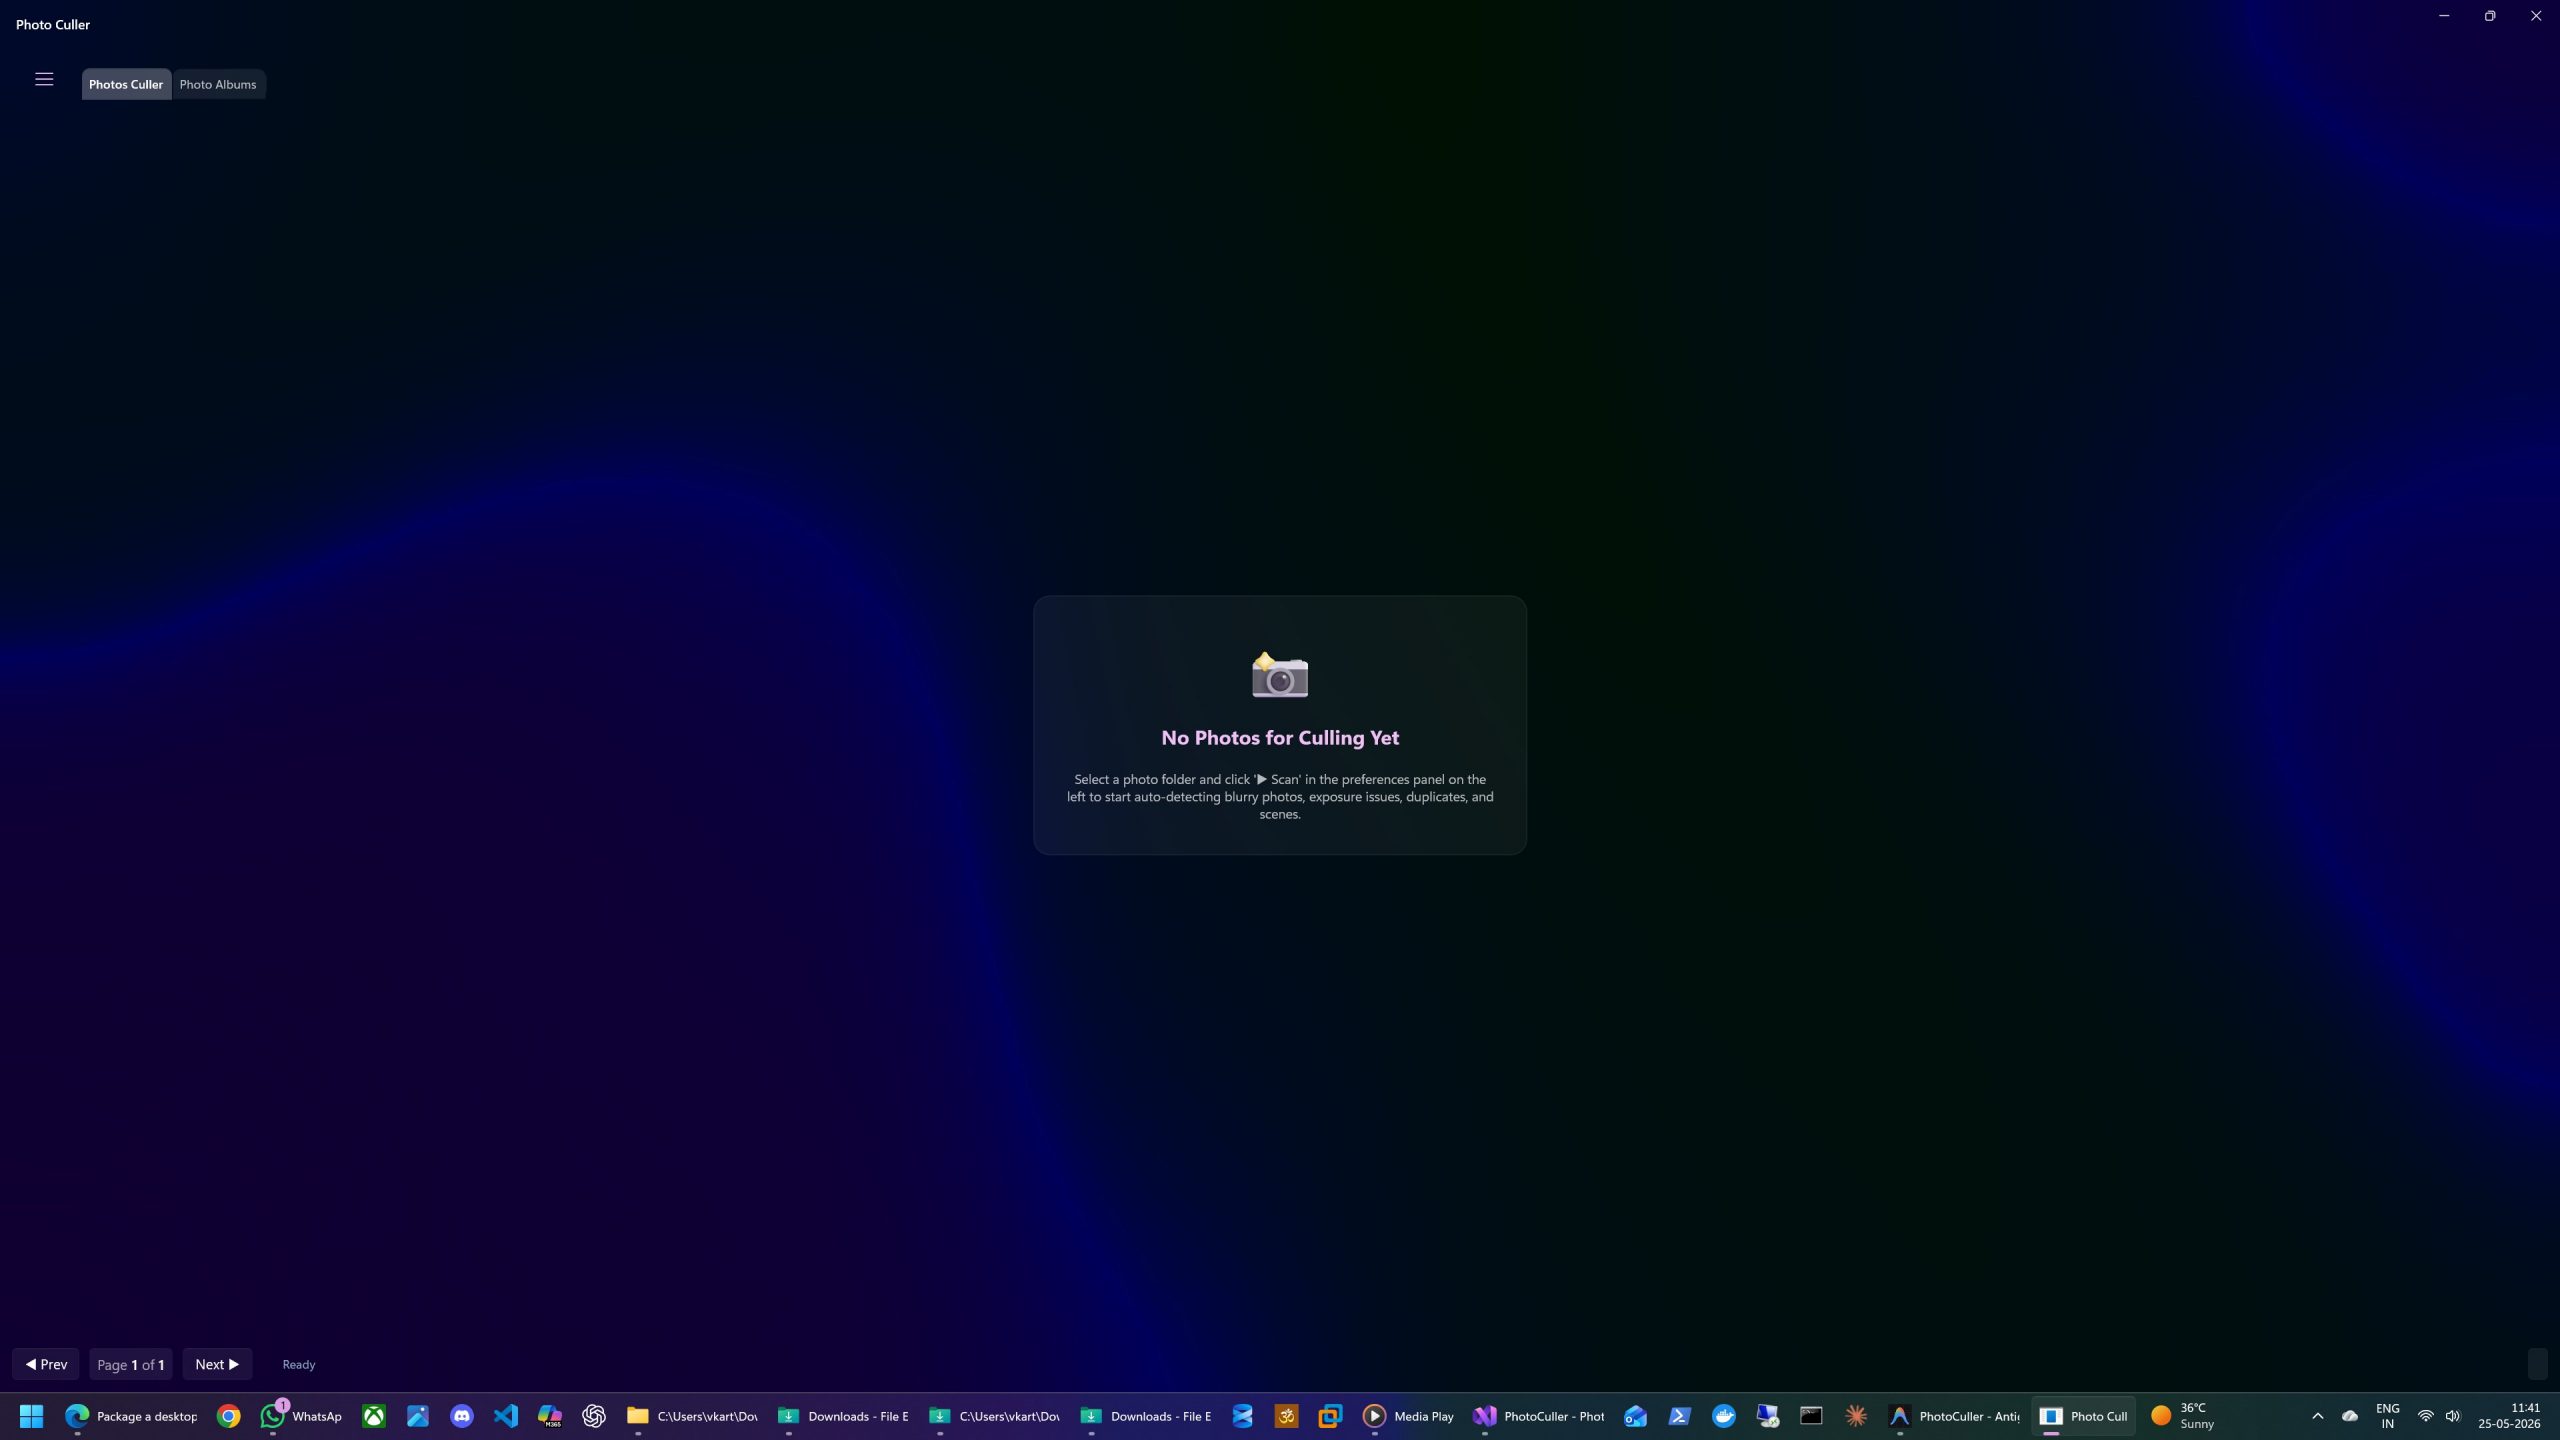Image resolution: width=2560 pixels, height=1440 pixels.
Task: Open the 36°C Sunny weather widget
Action: coord(2184,1416)
